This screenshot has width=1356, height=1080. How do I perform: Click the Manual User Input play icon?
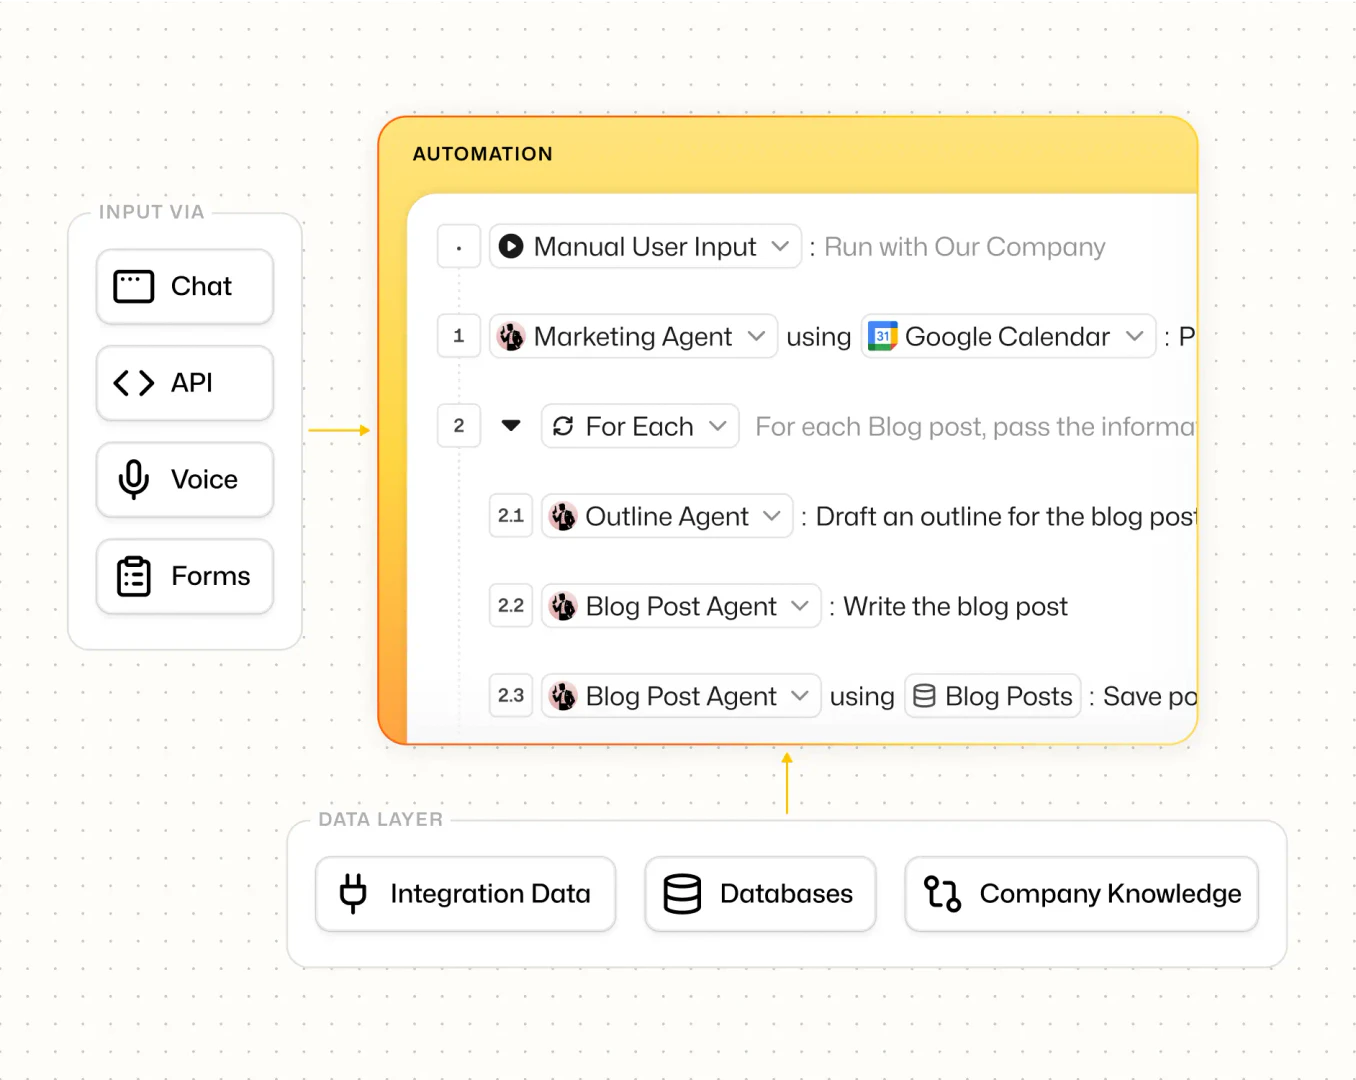coord(511,246)
